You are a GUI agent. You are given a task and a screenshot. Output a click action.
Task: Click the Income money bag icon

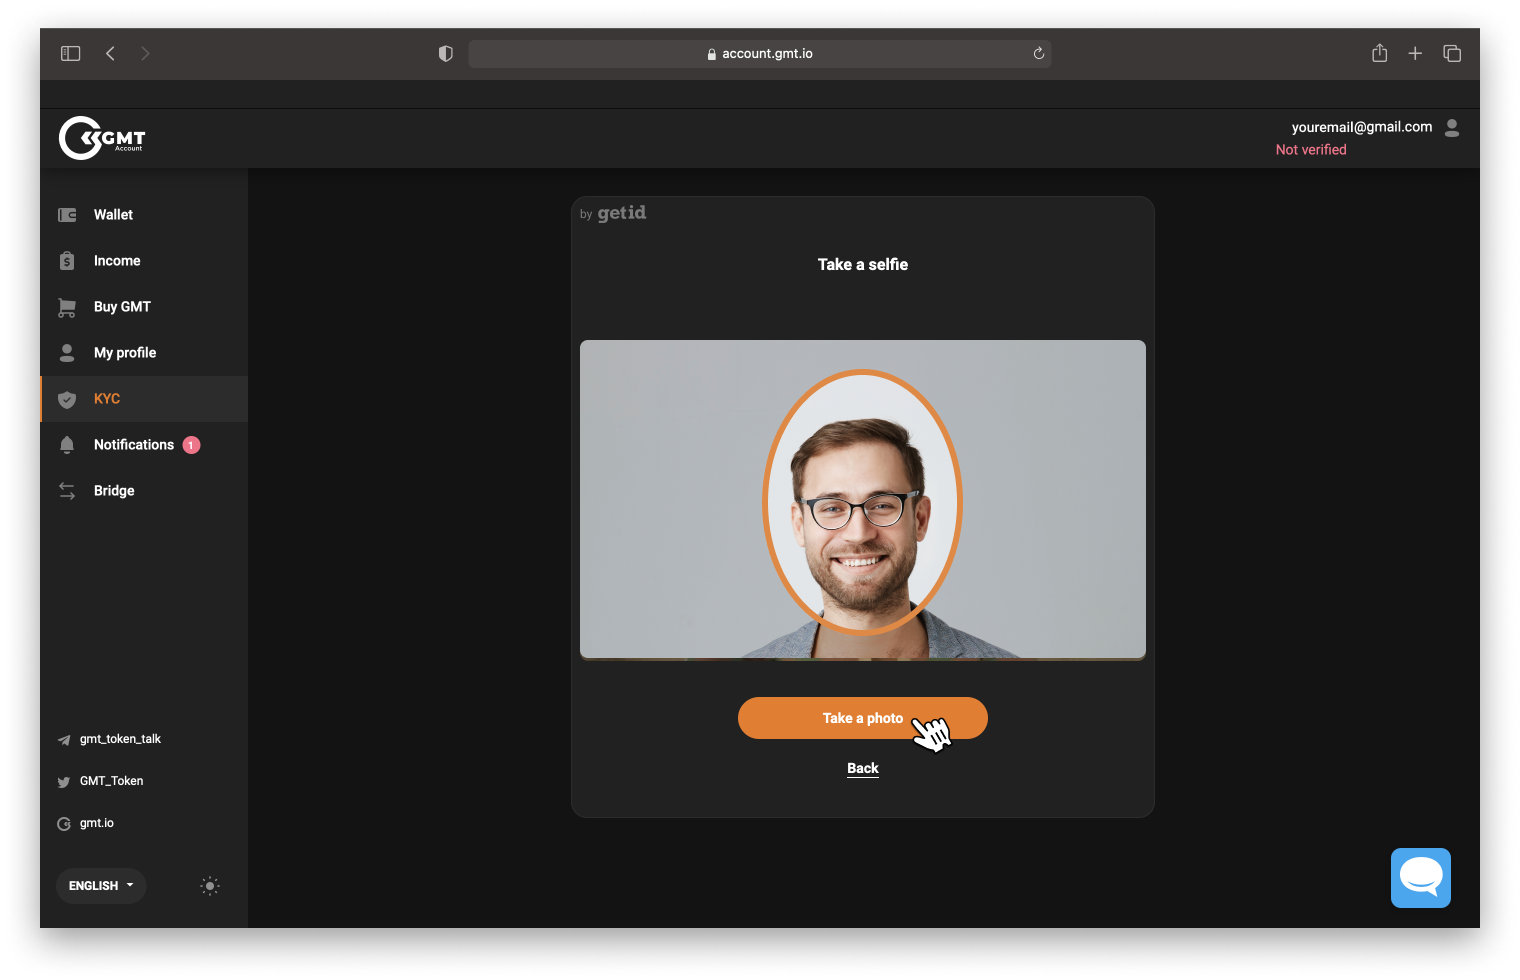(x=67, y=261)
